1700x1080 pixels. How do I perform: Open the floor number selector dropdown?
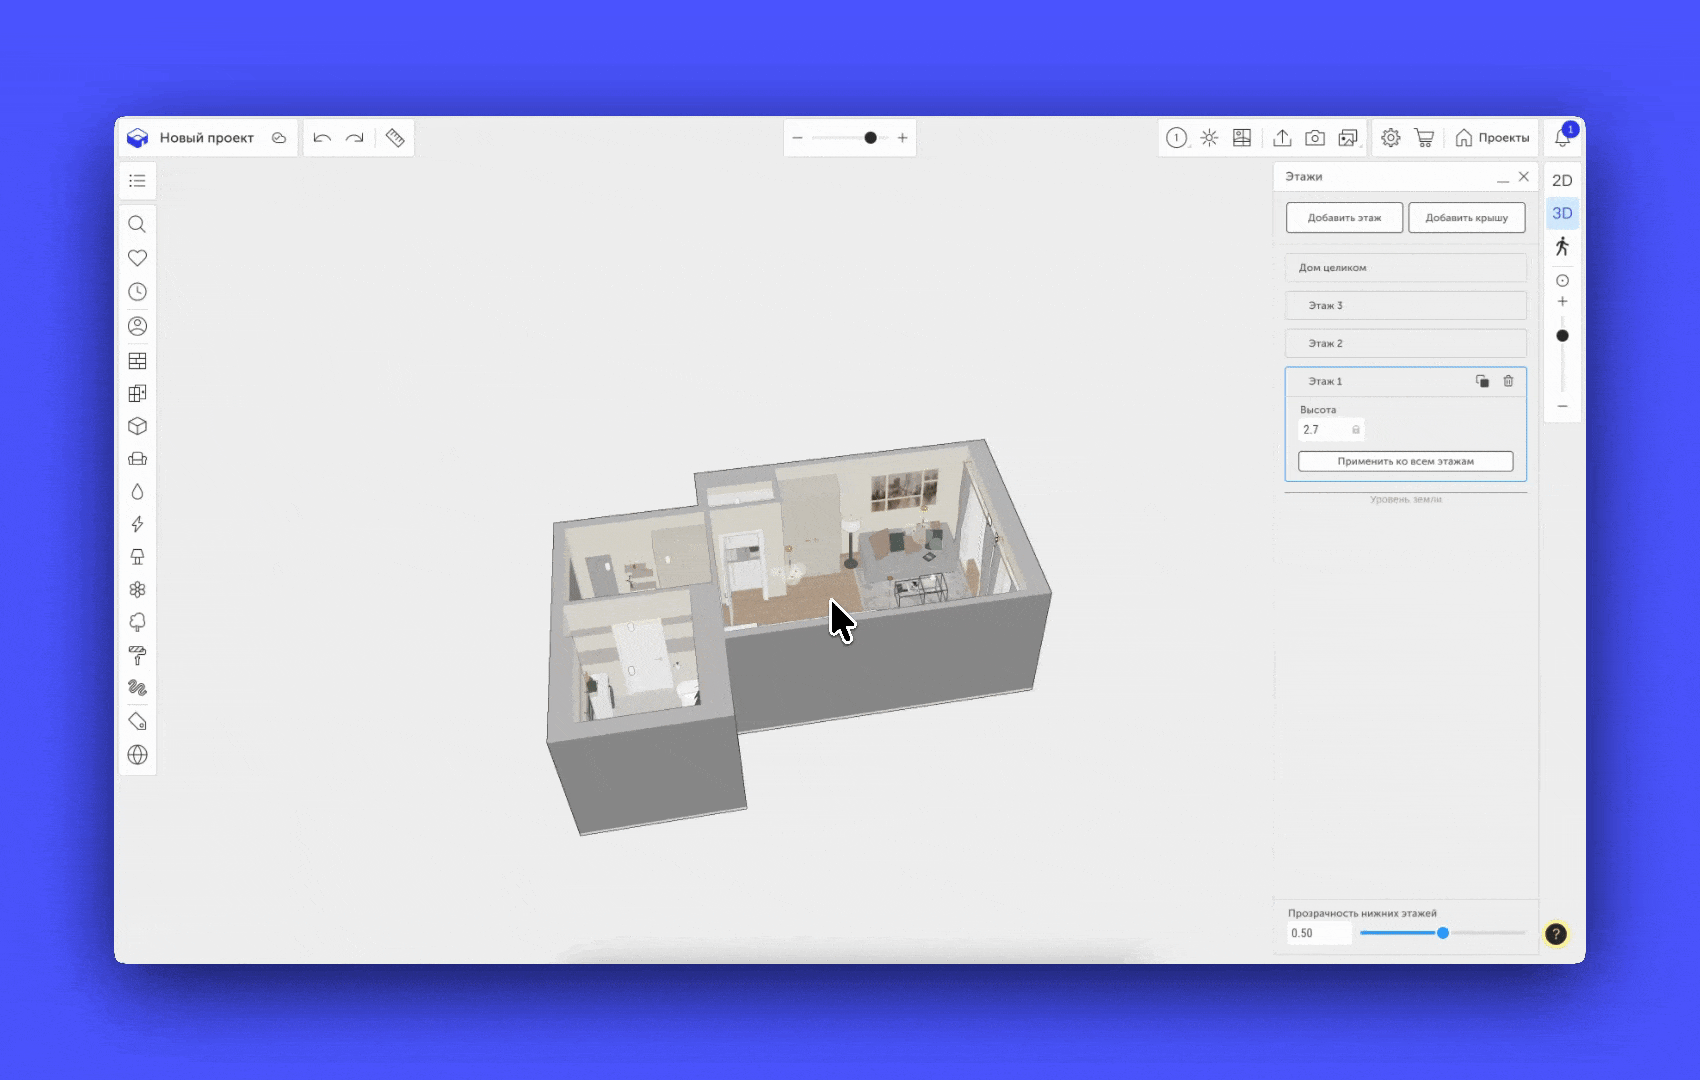tap(1178, 138)
